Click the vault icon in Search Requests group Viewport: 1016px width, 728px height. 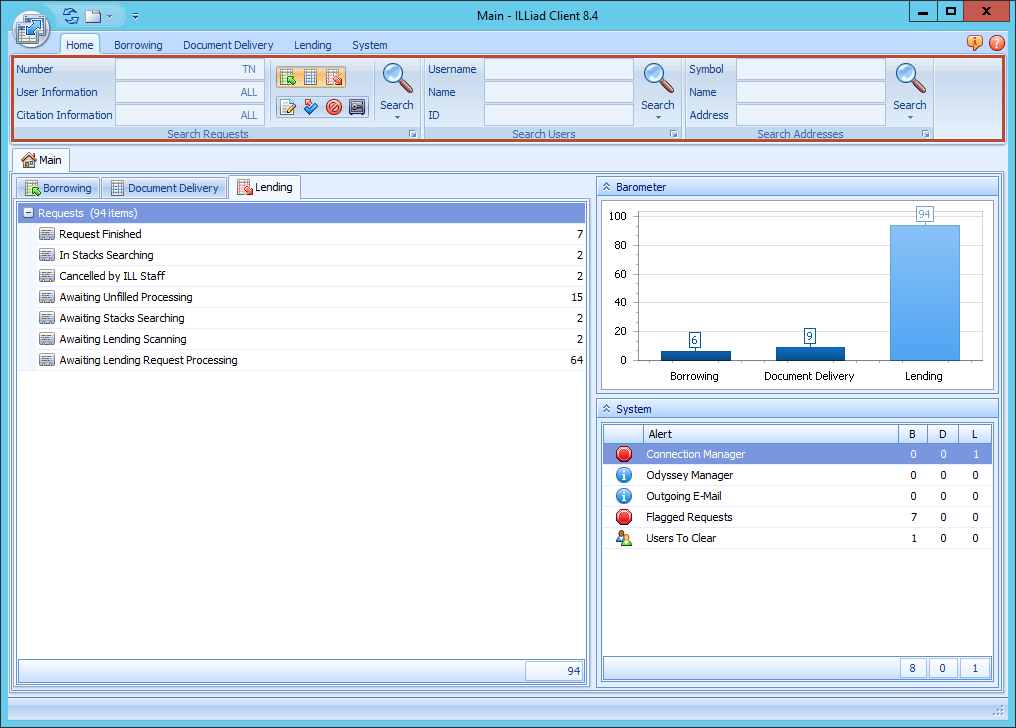coord(357,107)
